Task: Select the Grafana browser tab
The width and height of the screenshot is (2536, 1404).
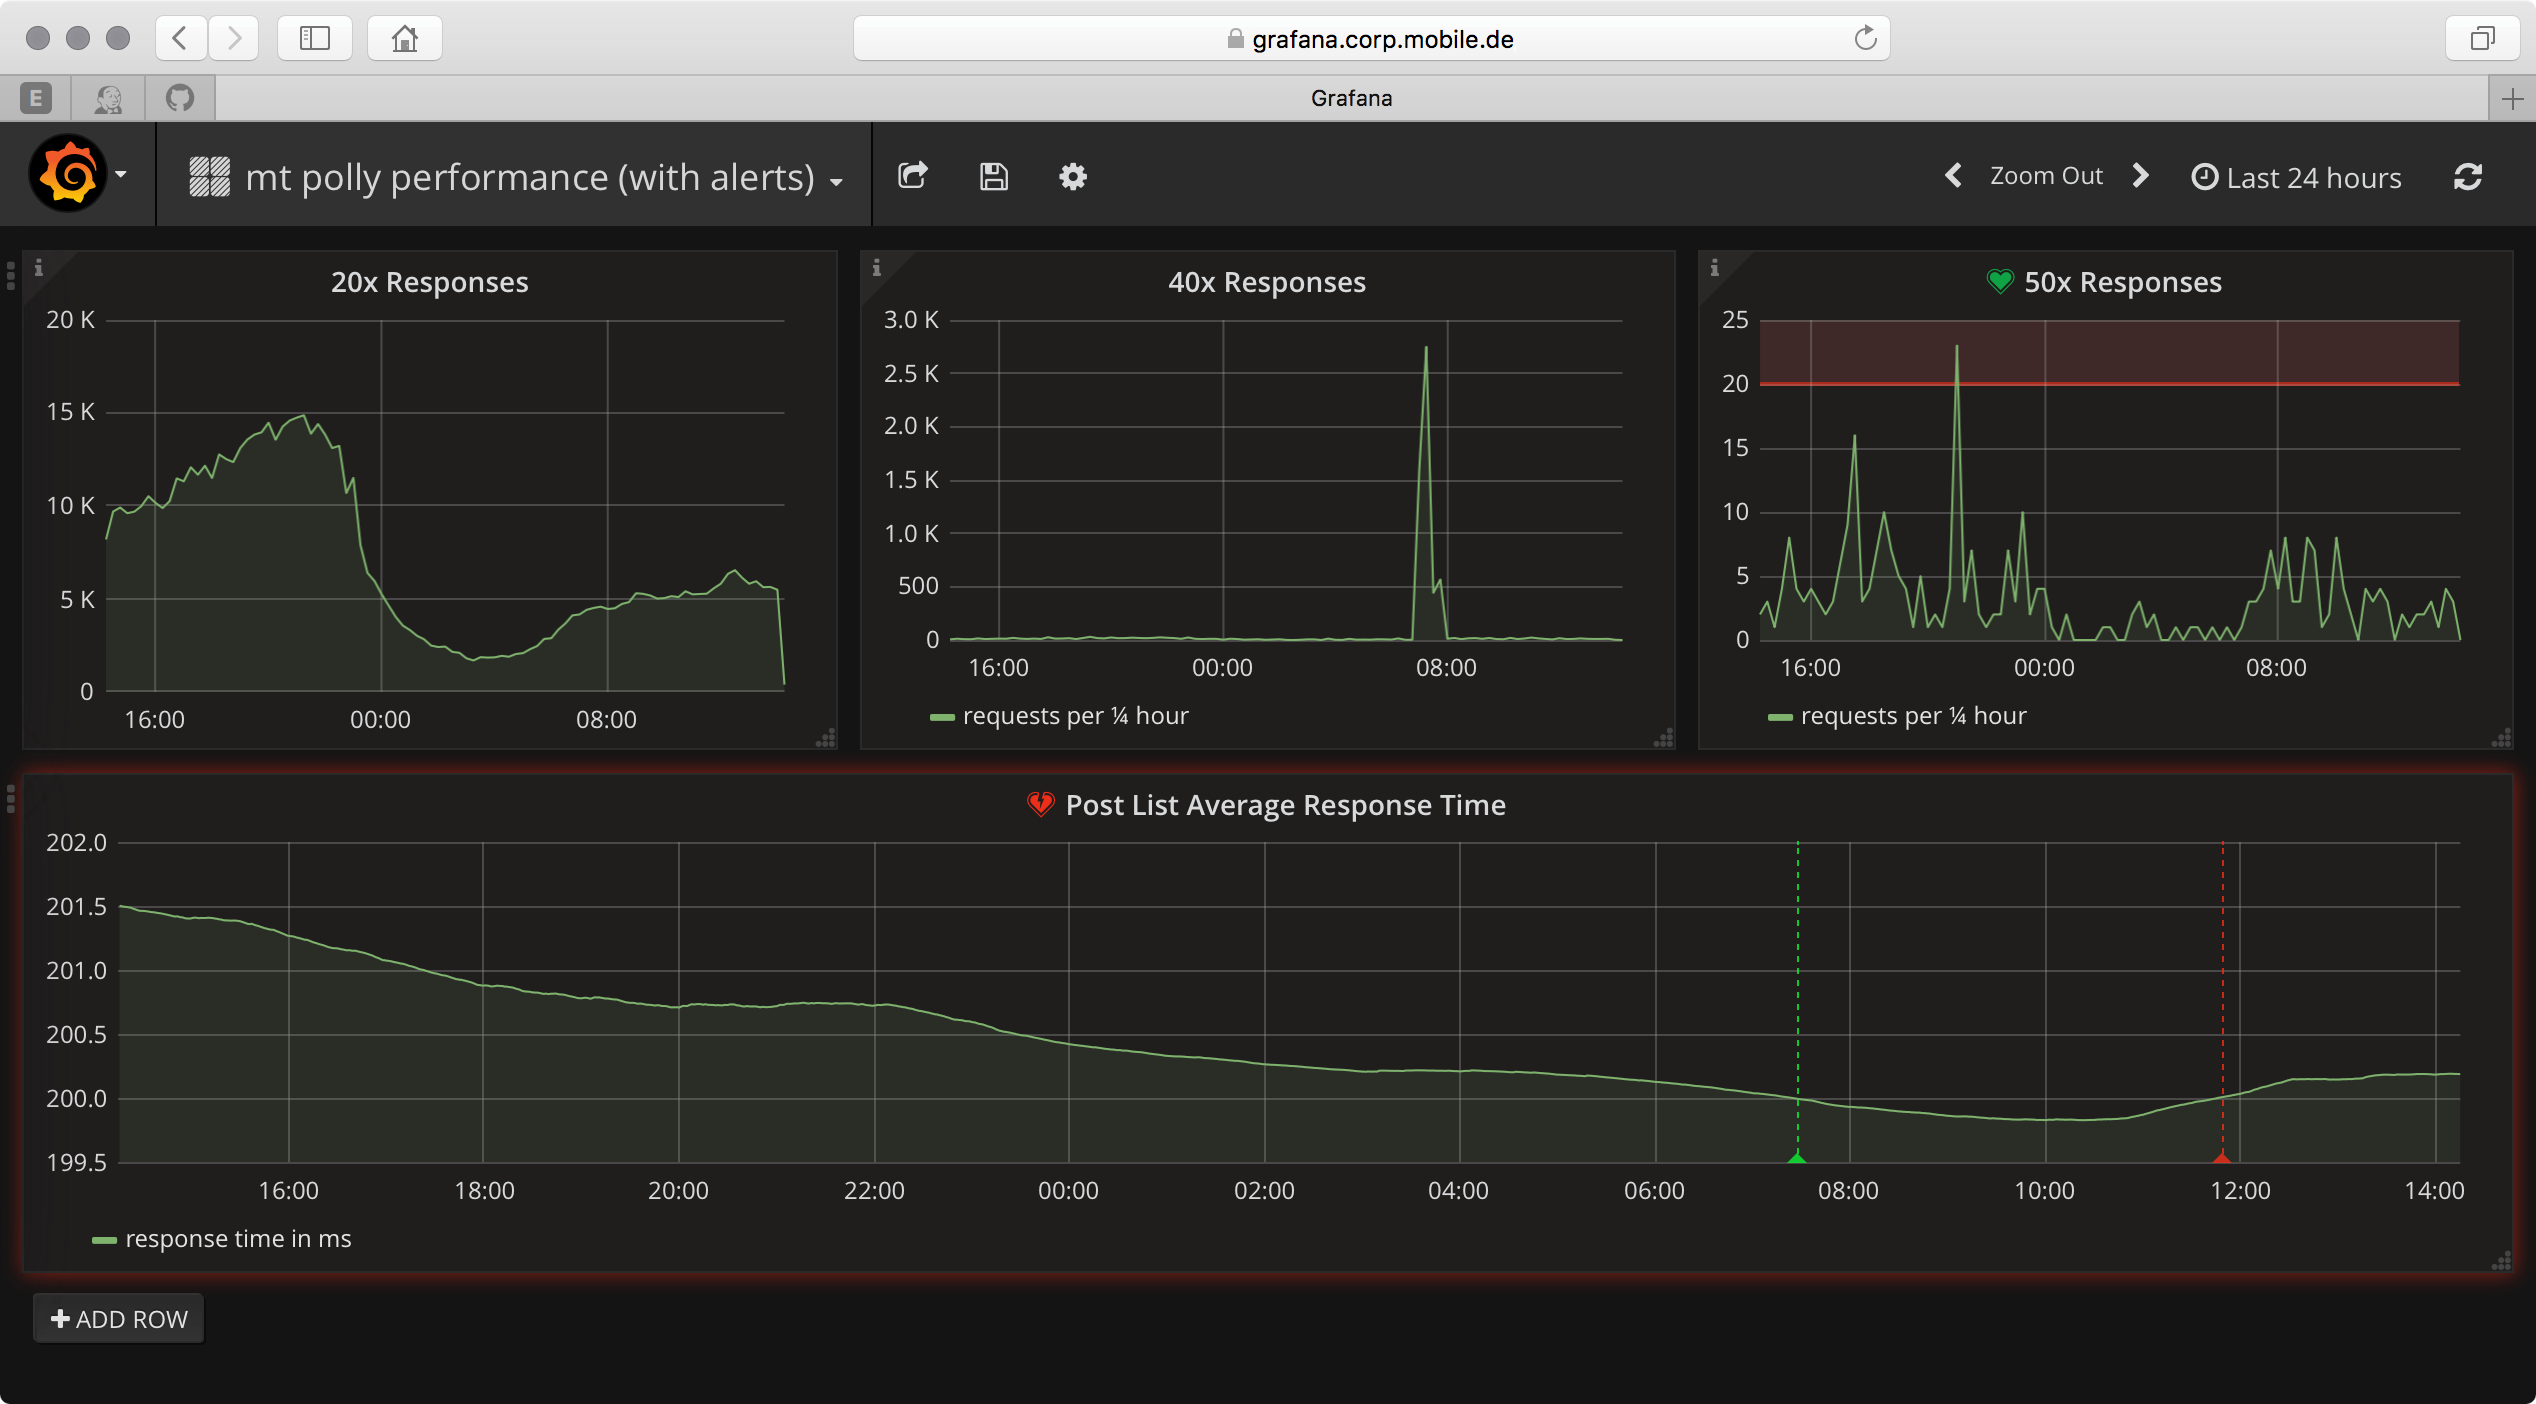Action: [1351, 98]
